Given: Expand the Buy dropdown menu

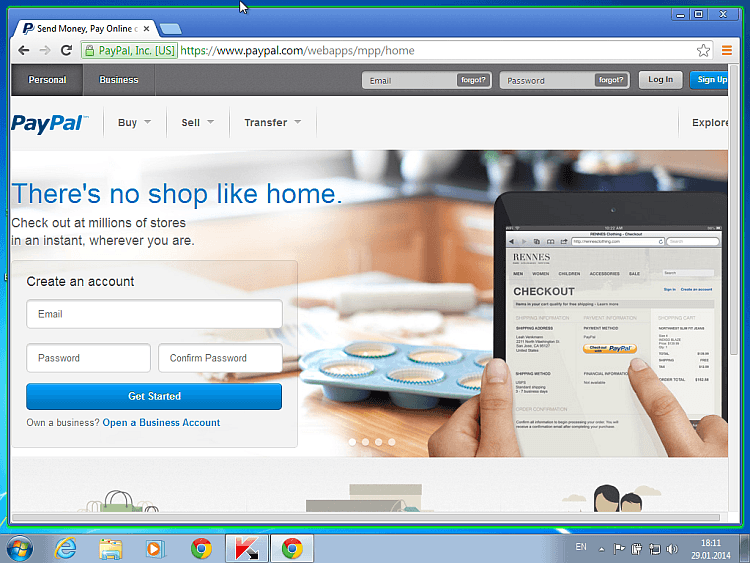Looking at the screenshot, I should (x=134, y=122).
